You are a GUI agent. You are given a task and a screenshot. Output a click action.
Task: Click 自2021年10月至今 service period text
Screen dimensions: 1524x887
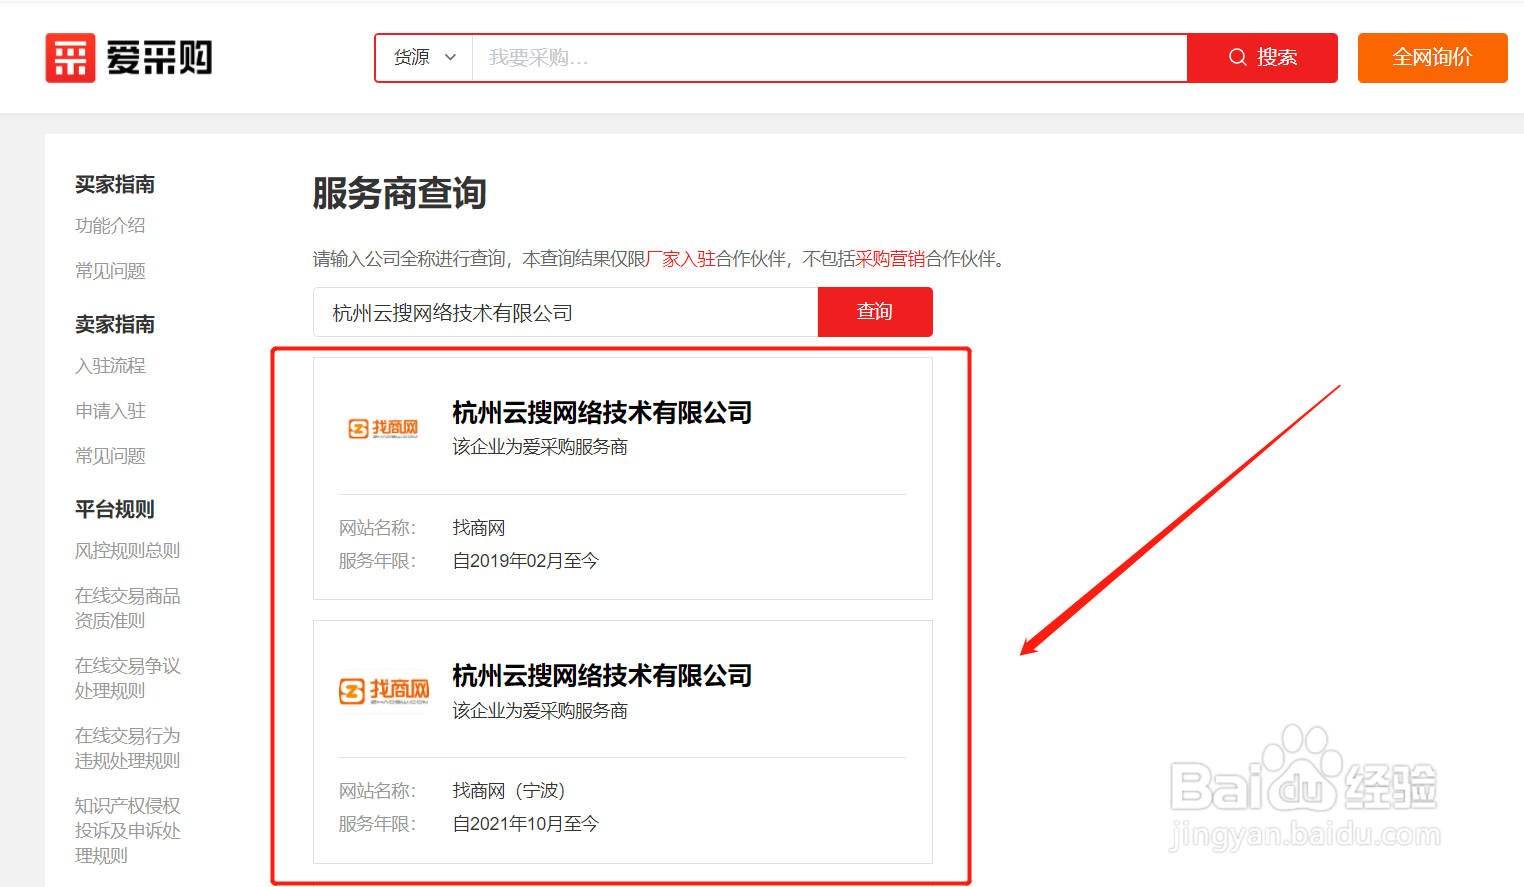pos(526,824)
